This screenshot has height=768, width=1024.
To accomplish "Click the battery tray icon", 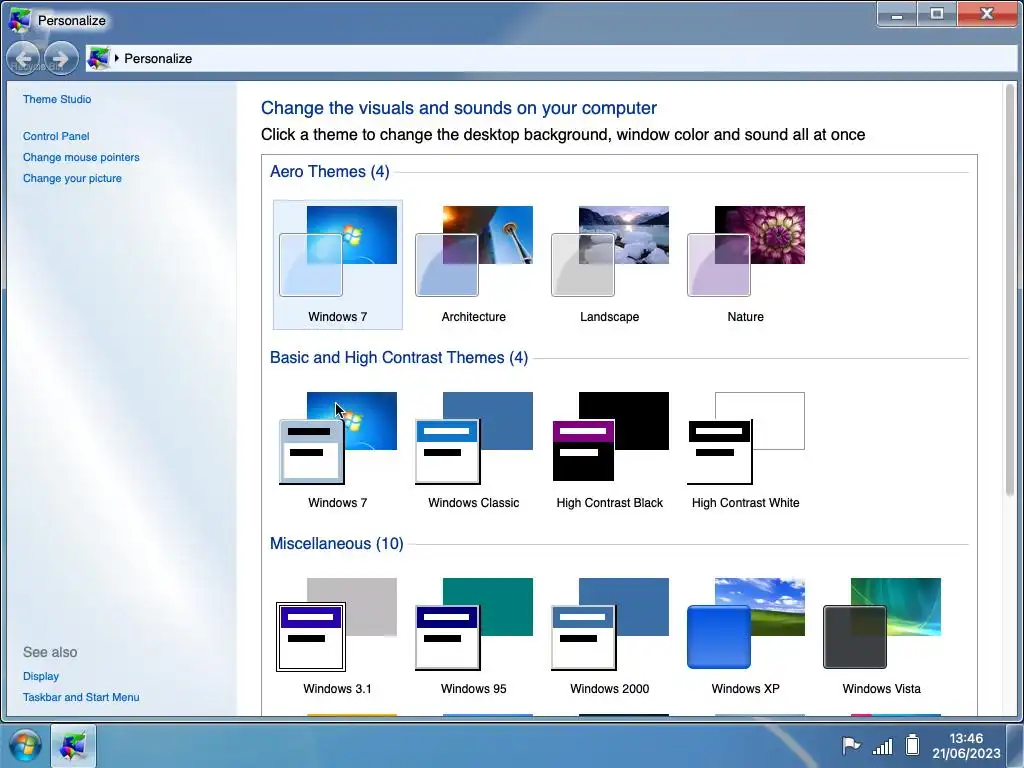I will 912,744.
